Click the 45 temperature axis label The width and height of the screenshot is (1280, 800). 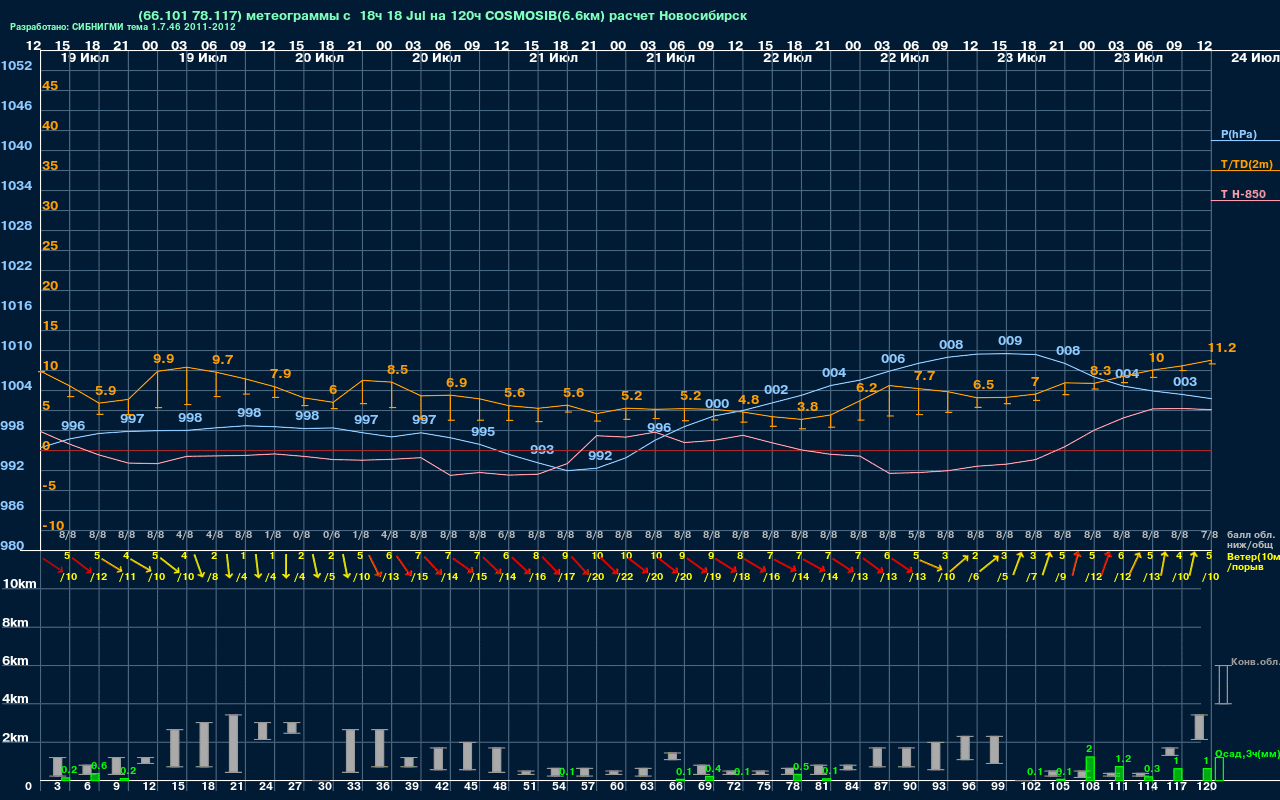click(50, 86)
